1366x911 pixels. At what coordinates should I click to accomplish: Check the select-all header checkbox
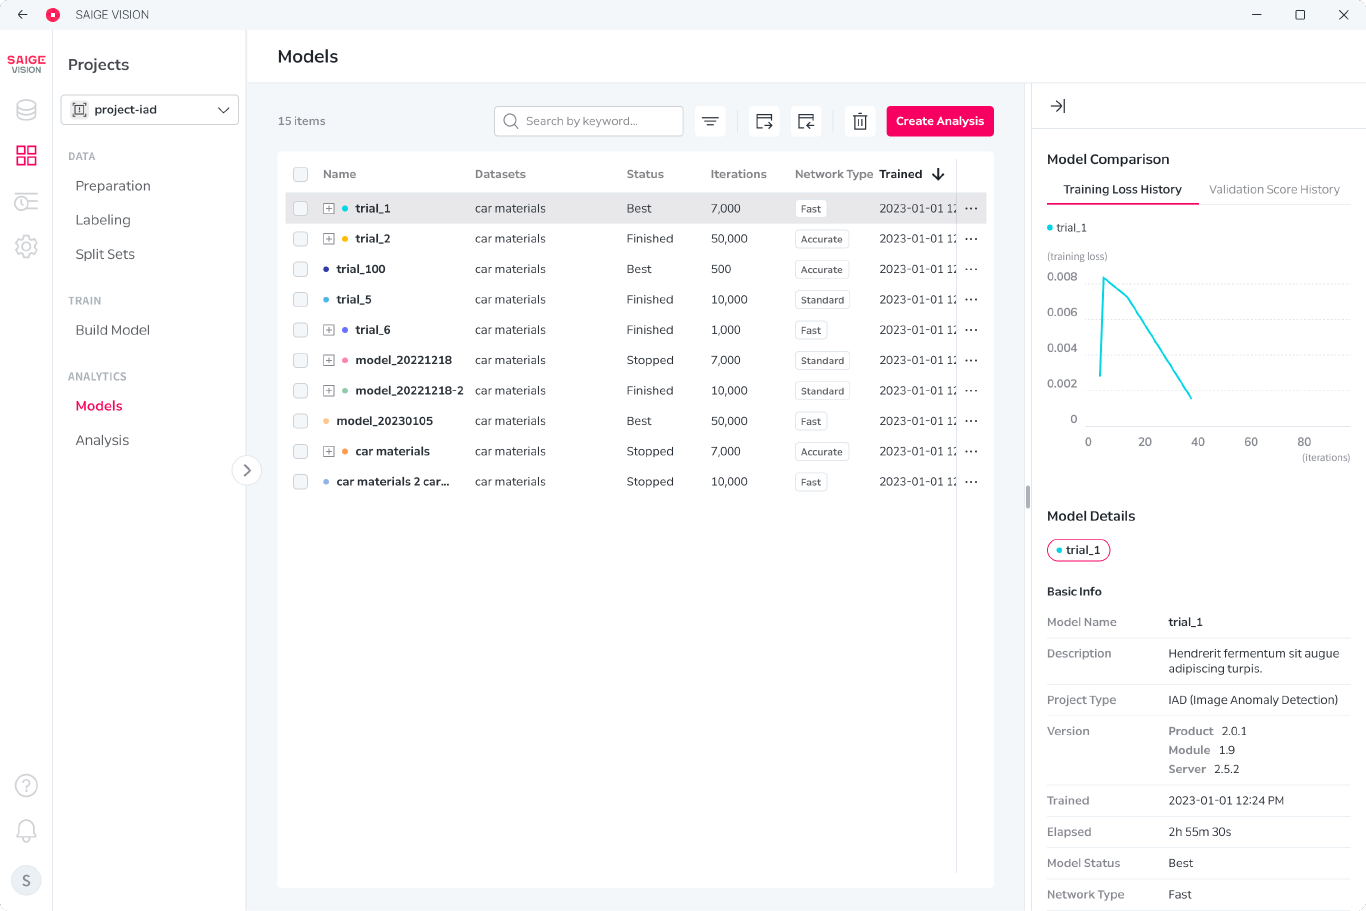300,174
